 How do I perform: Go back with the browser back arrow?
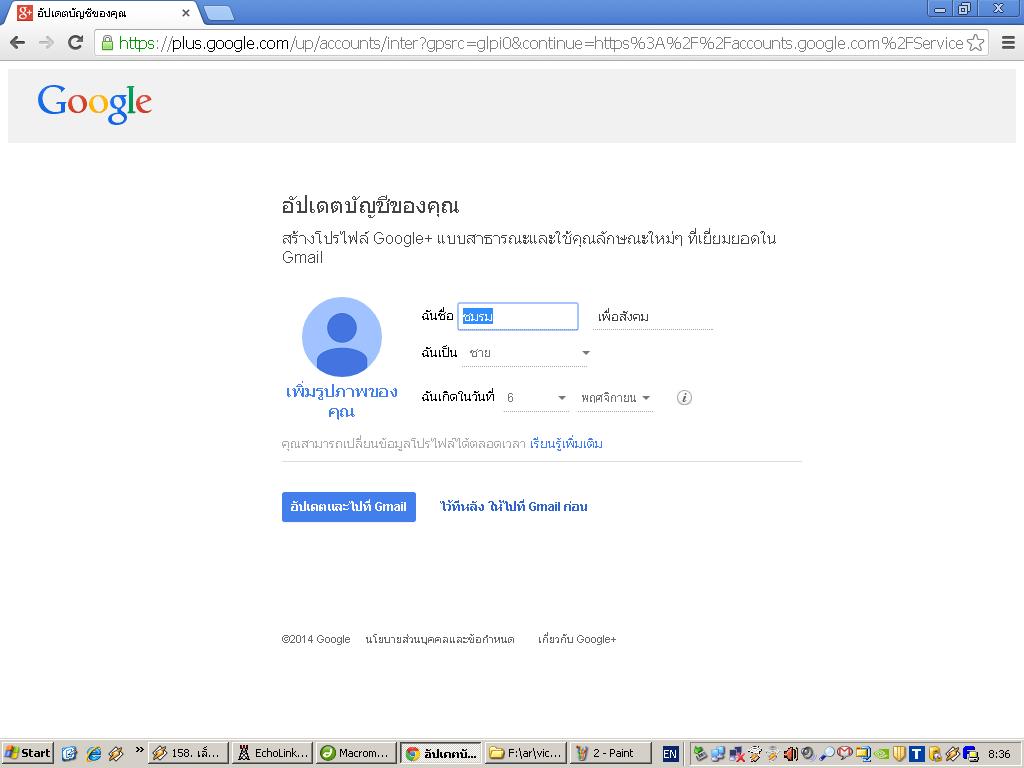(18, 42)
